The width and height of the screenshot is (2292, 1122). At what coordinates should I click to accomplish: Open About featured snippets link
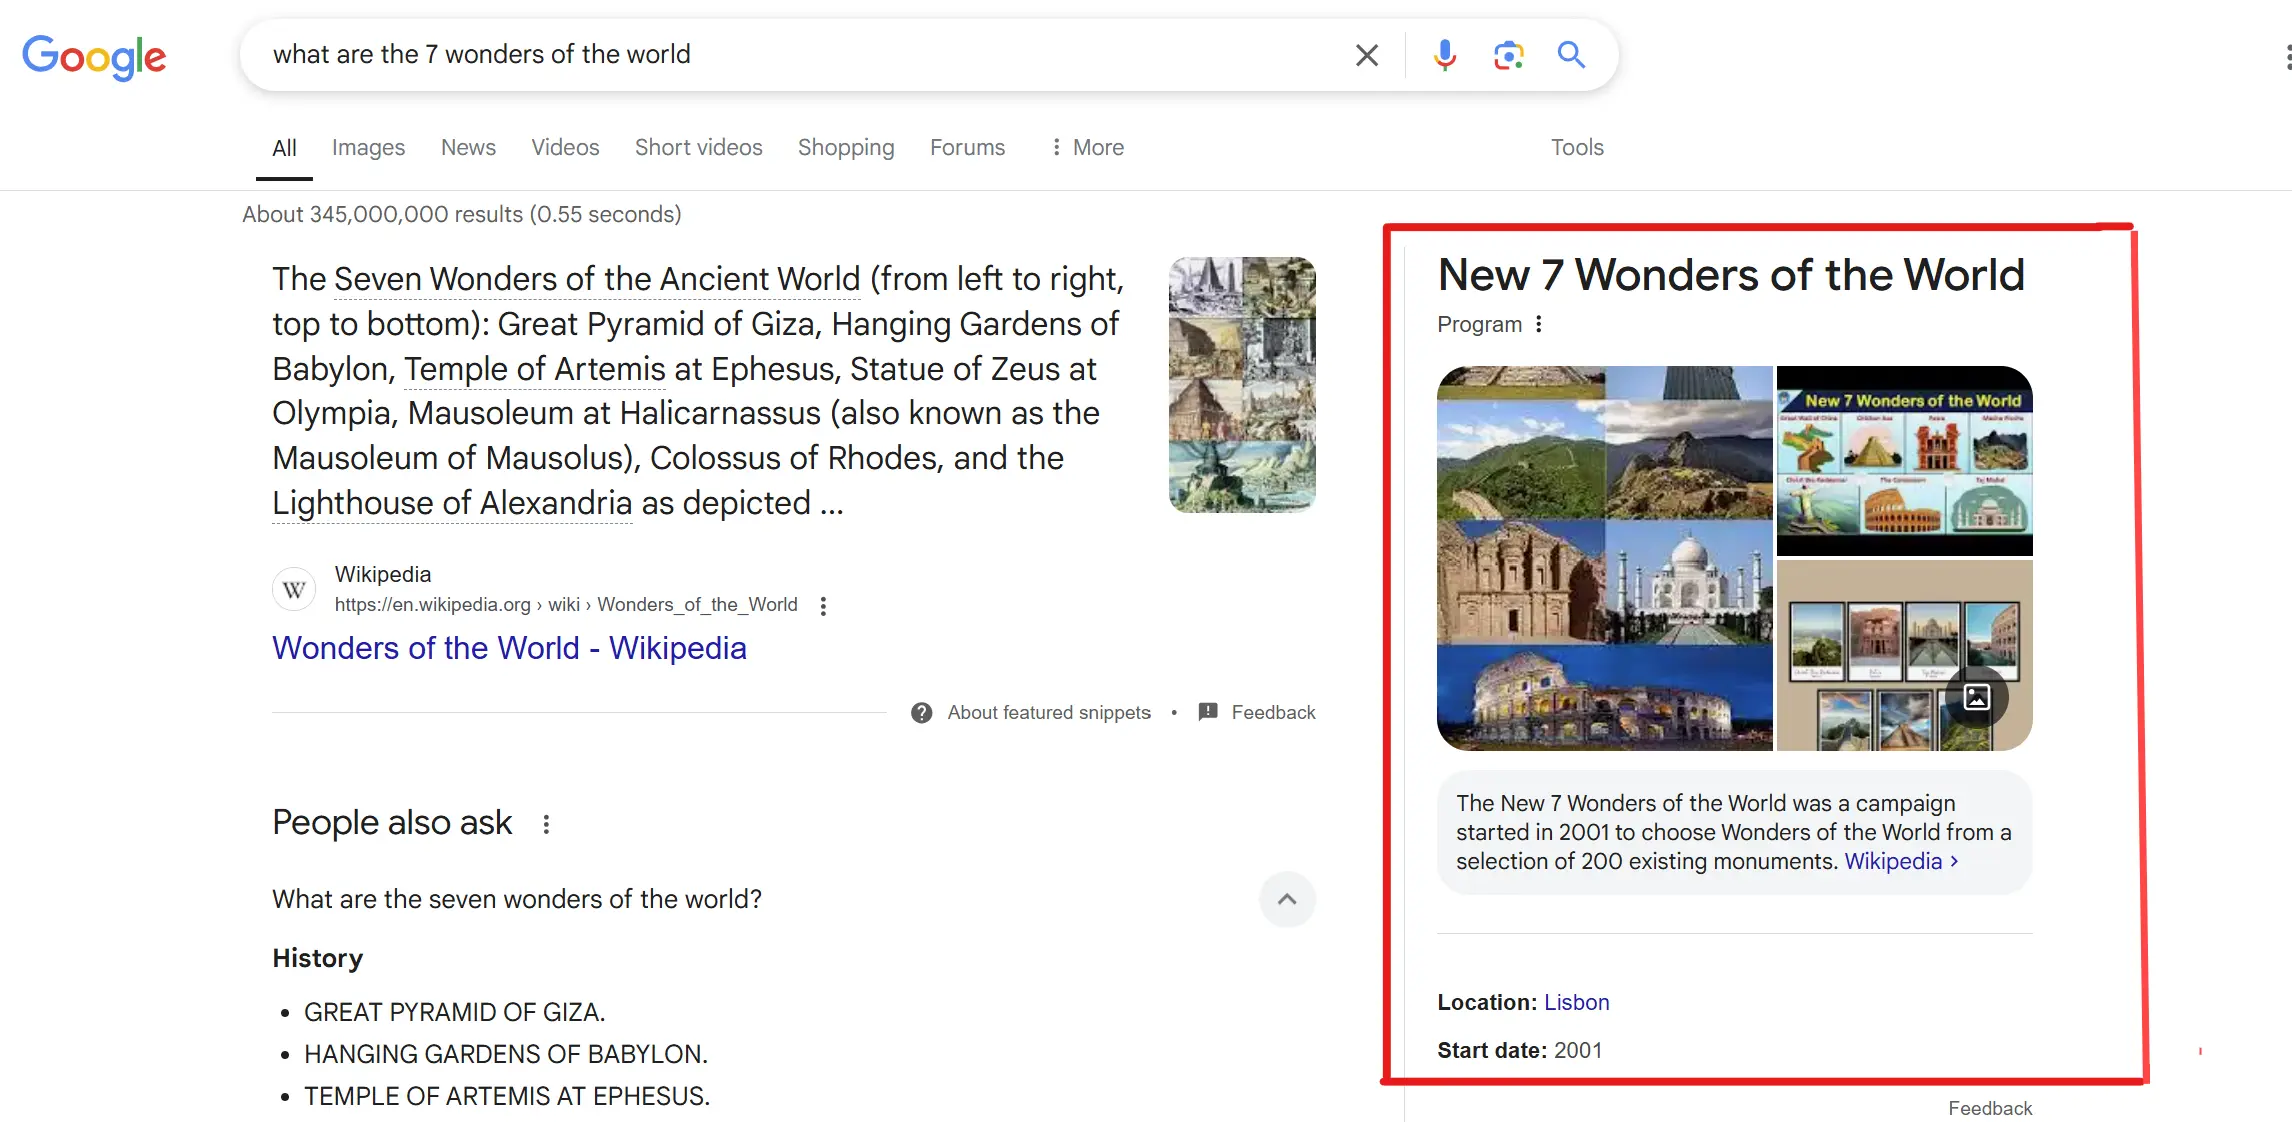(1049, 713)
